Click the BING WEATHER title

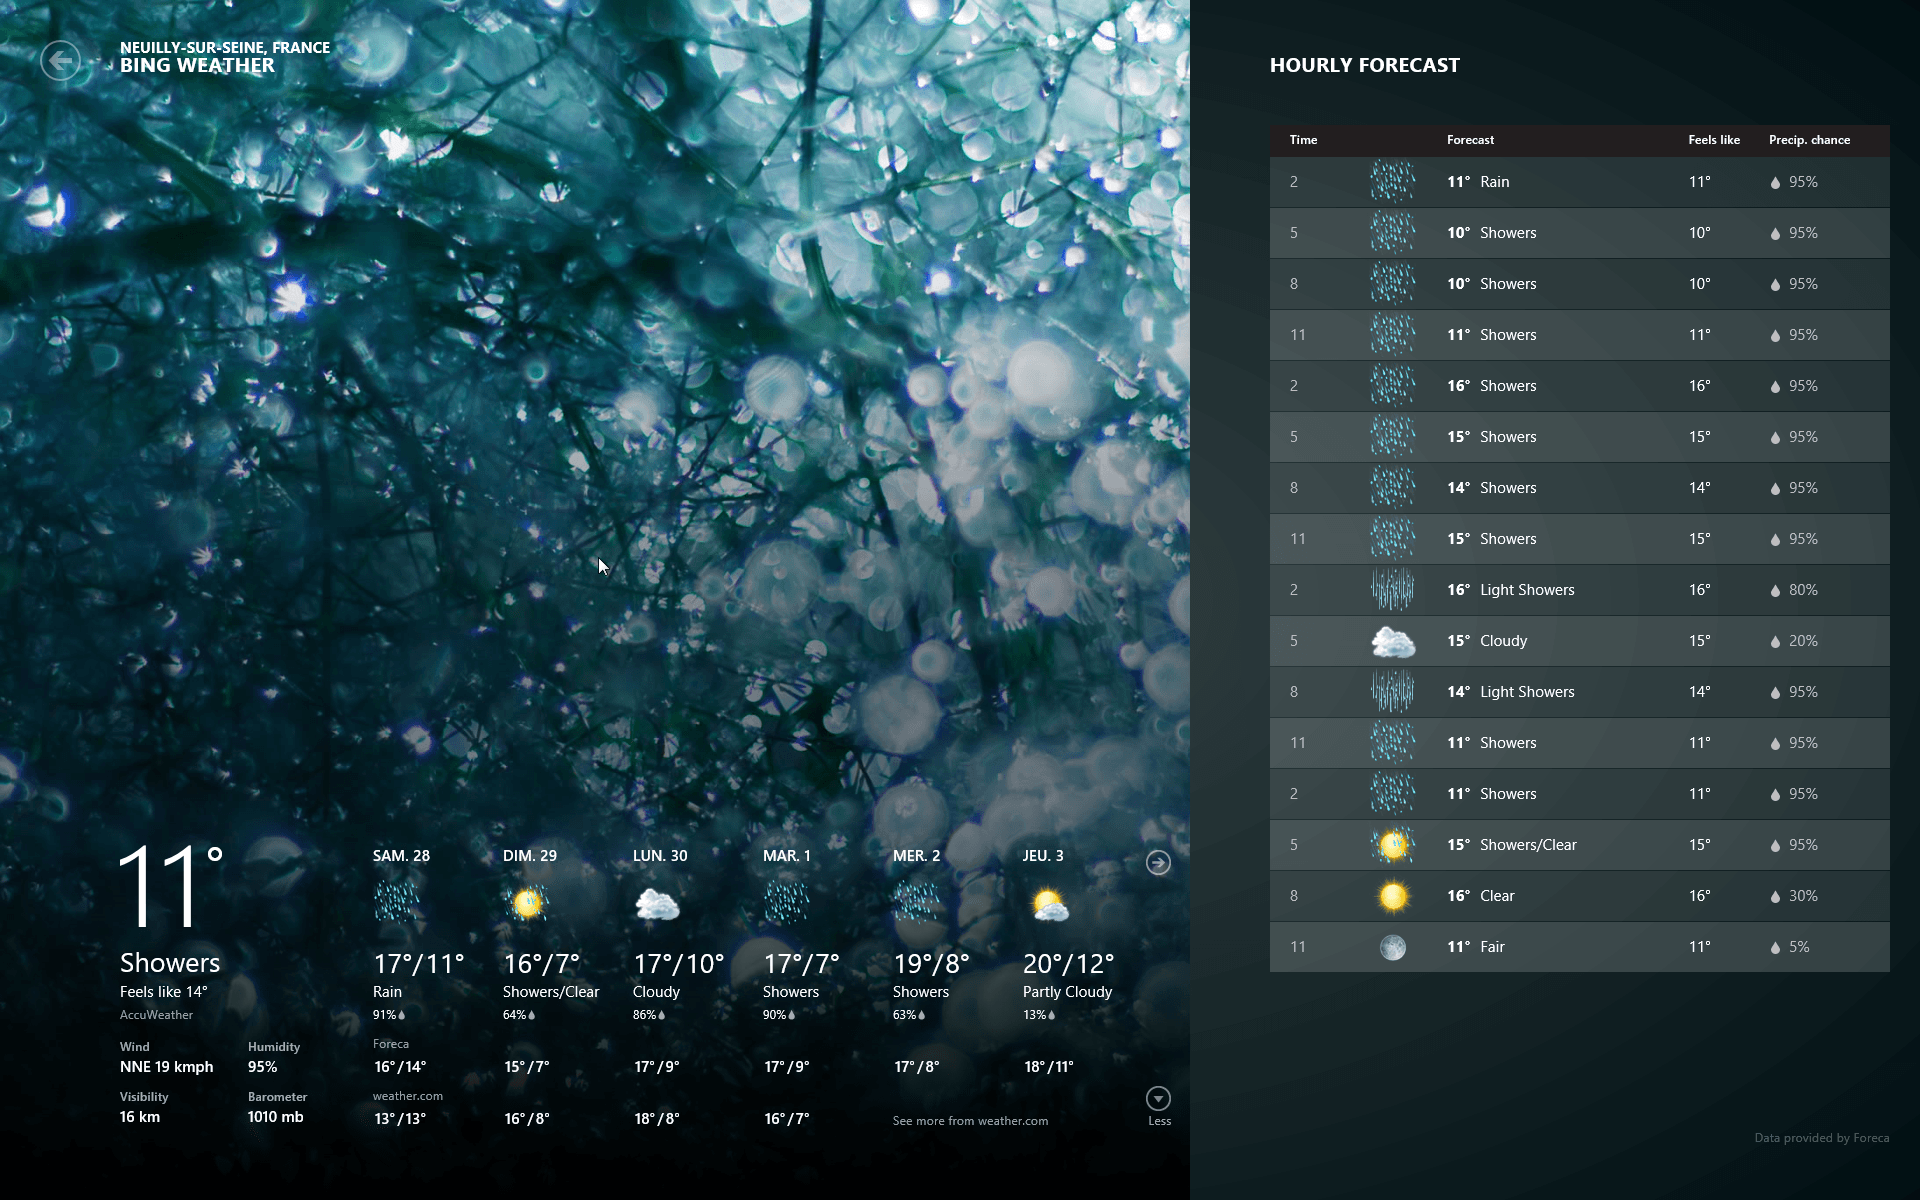(x=197, y=66)
